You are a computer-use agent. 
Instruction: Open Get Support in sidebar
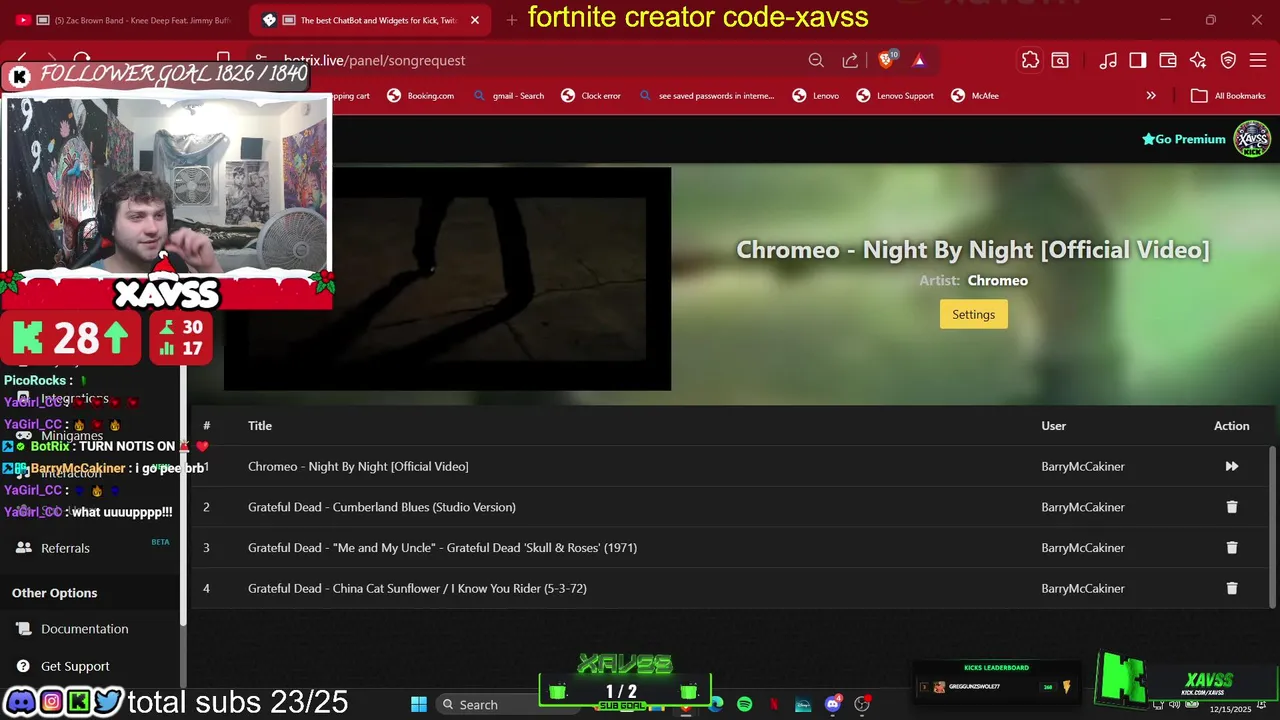(75, 666)
